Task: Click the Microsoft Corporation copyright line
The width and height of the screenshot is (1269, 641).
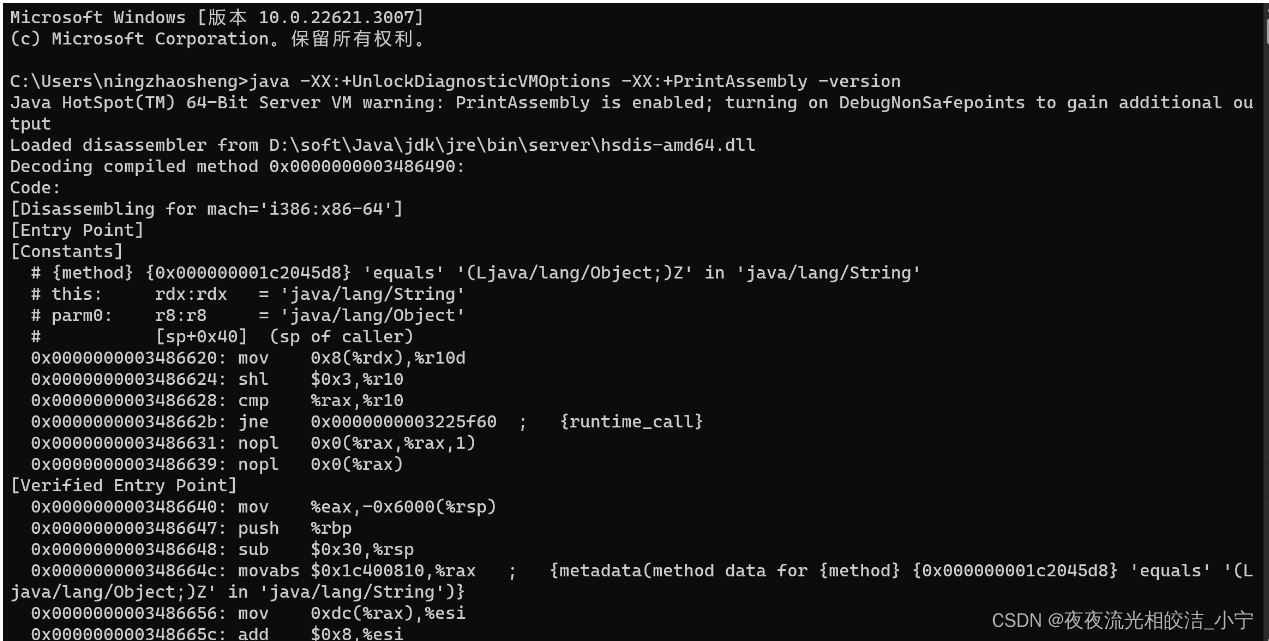Action: [218, 39]
